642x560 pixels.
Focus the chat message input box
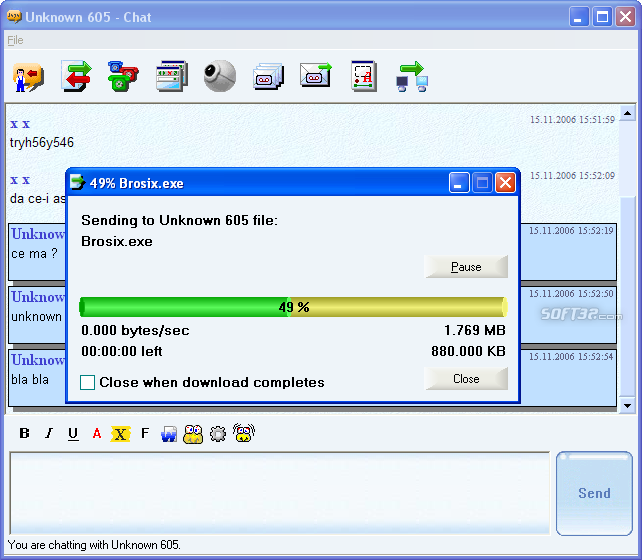[280, 493]
